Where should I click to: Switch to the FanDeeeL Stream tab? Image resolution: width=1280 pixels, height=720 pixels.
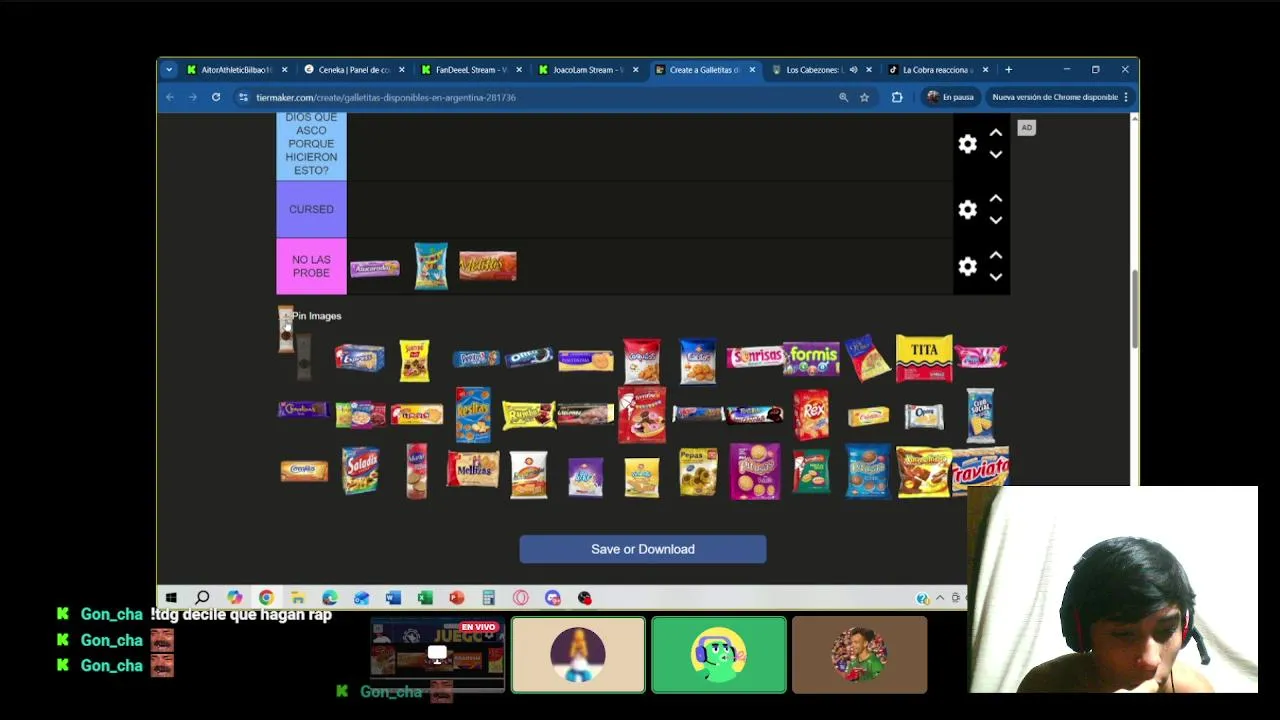click(471, 70)
